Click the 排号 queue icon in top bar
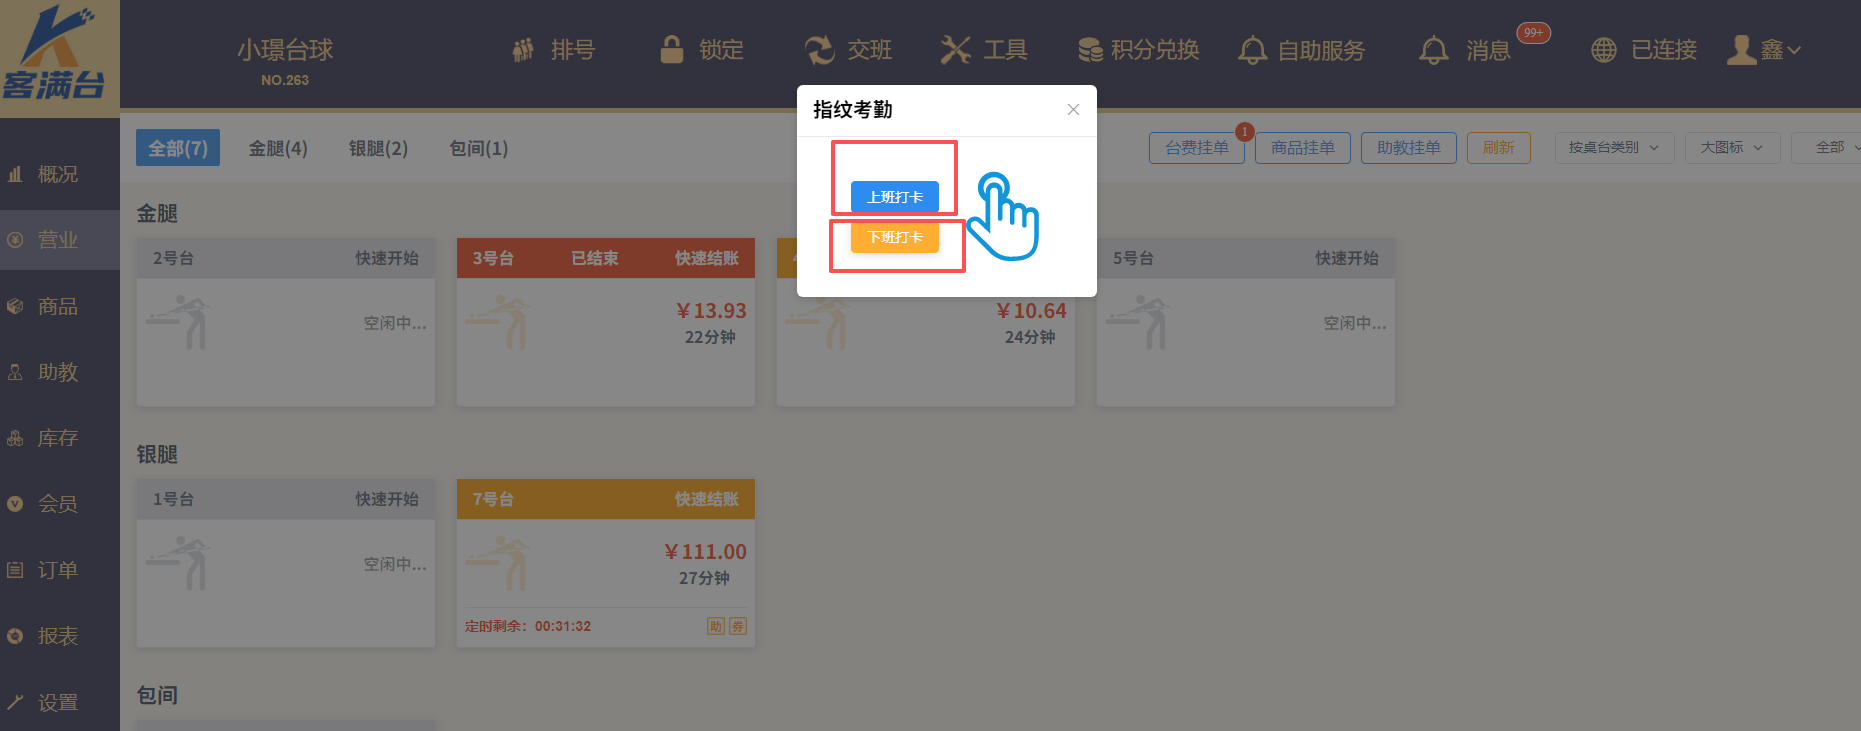This screenshot has width=1861, height=731. pos(523,50)
